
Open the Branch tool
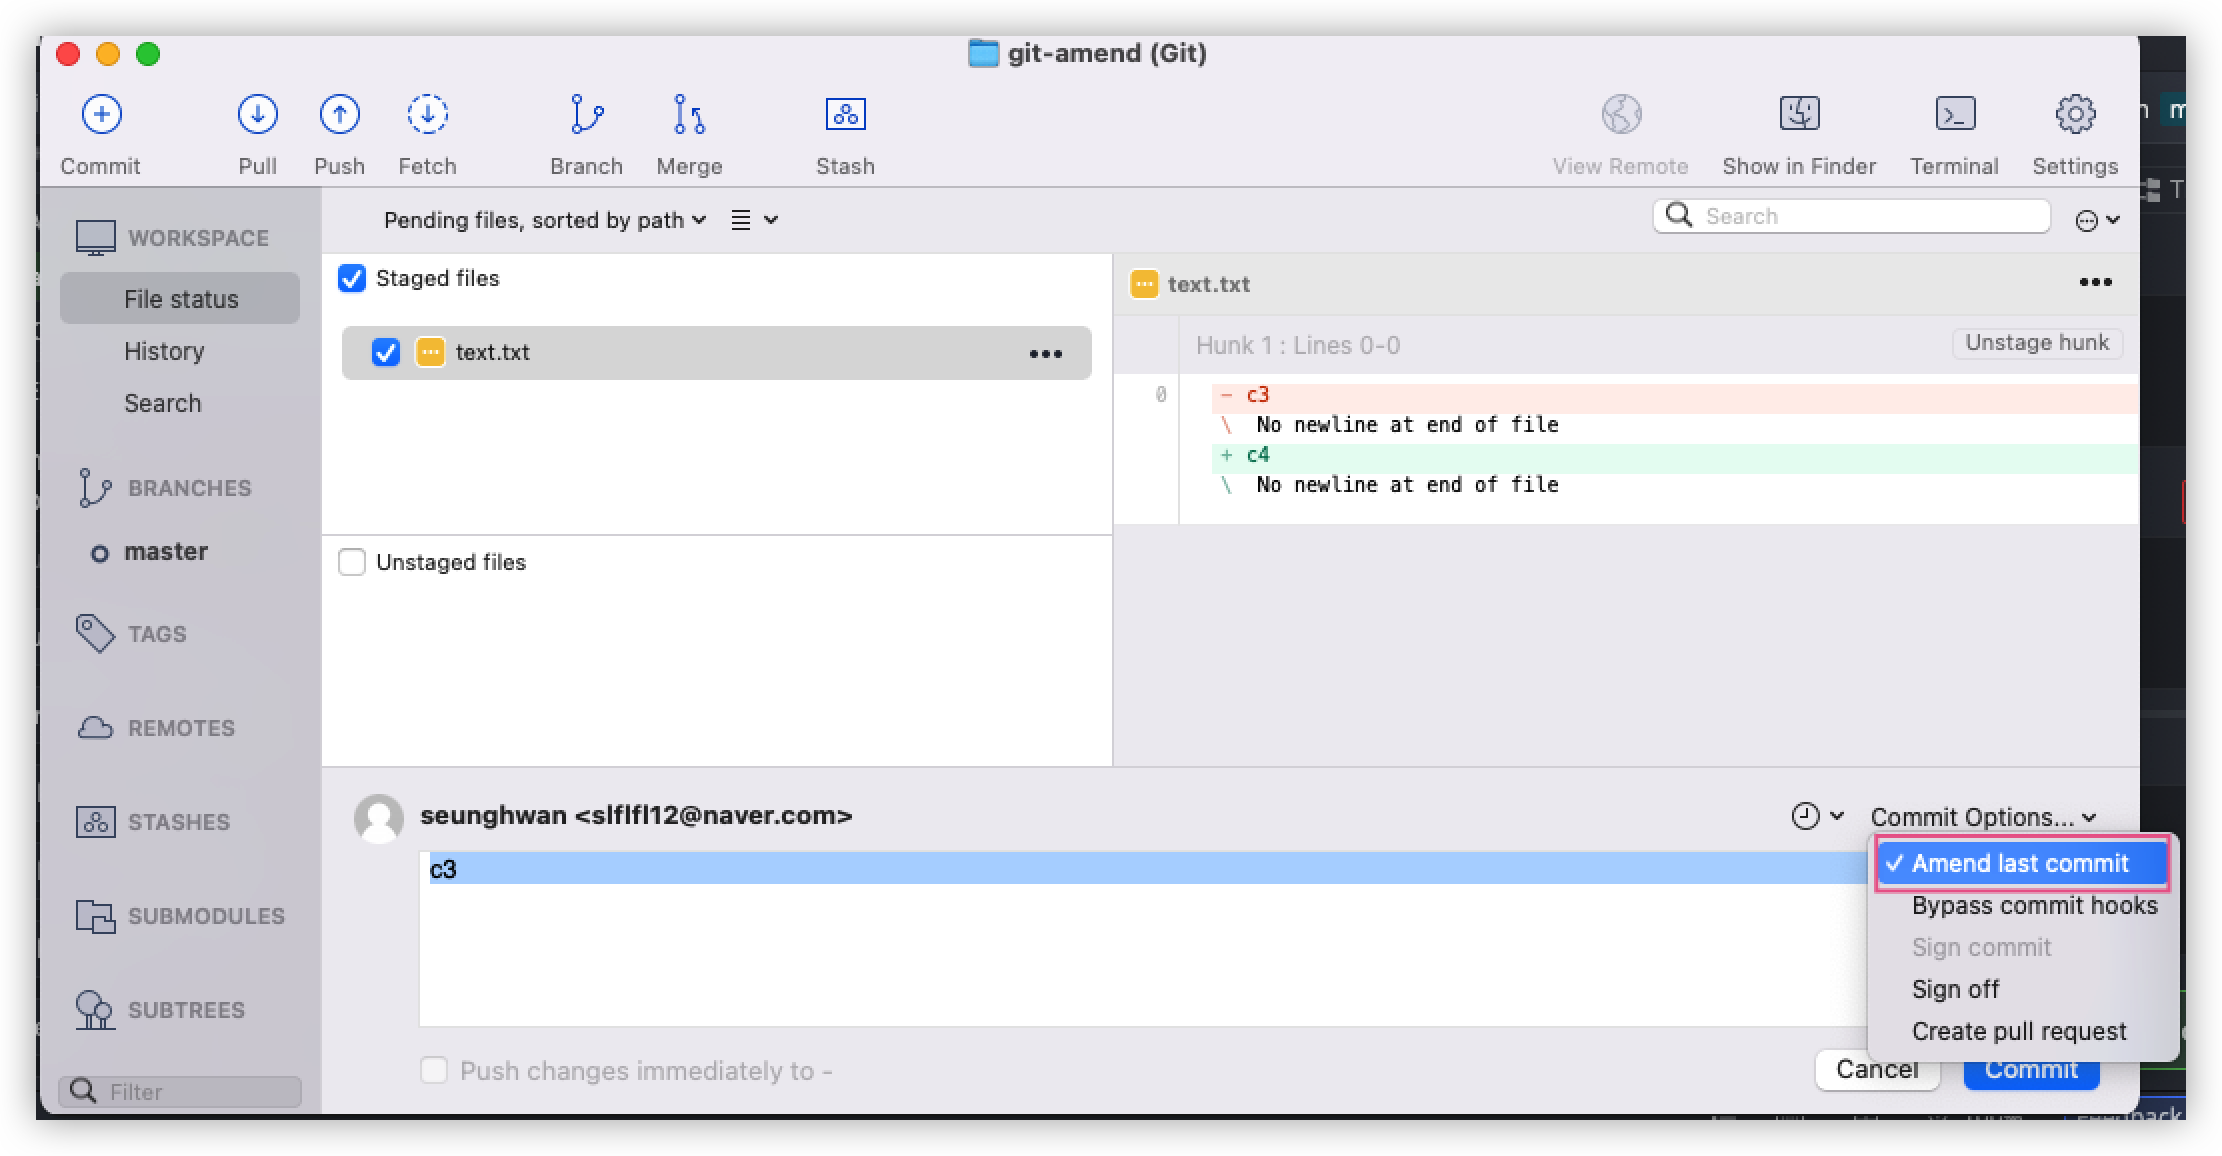(x=586, y=115)
